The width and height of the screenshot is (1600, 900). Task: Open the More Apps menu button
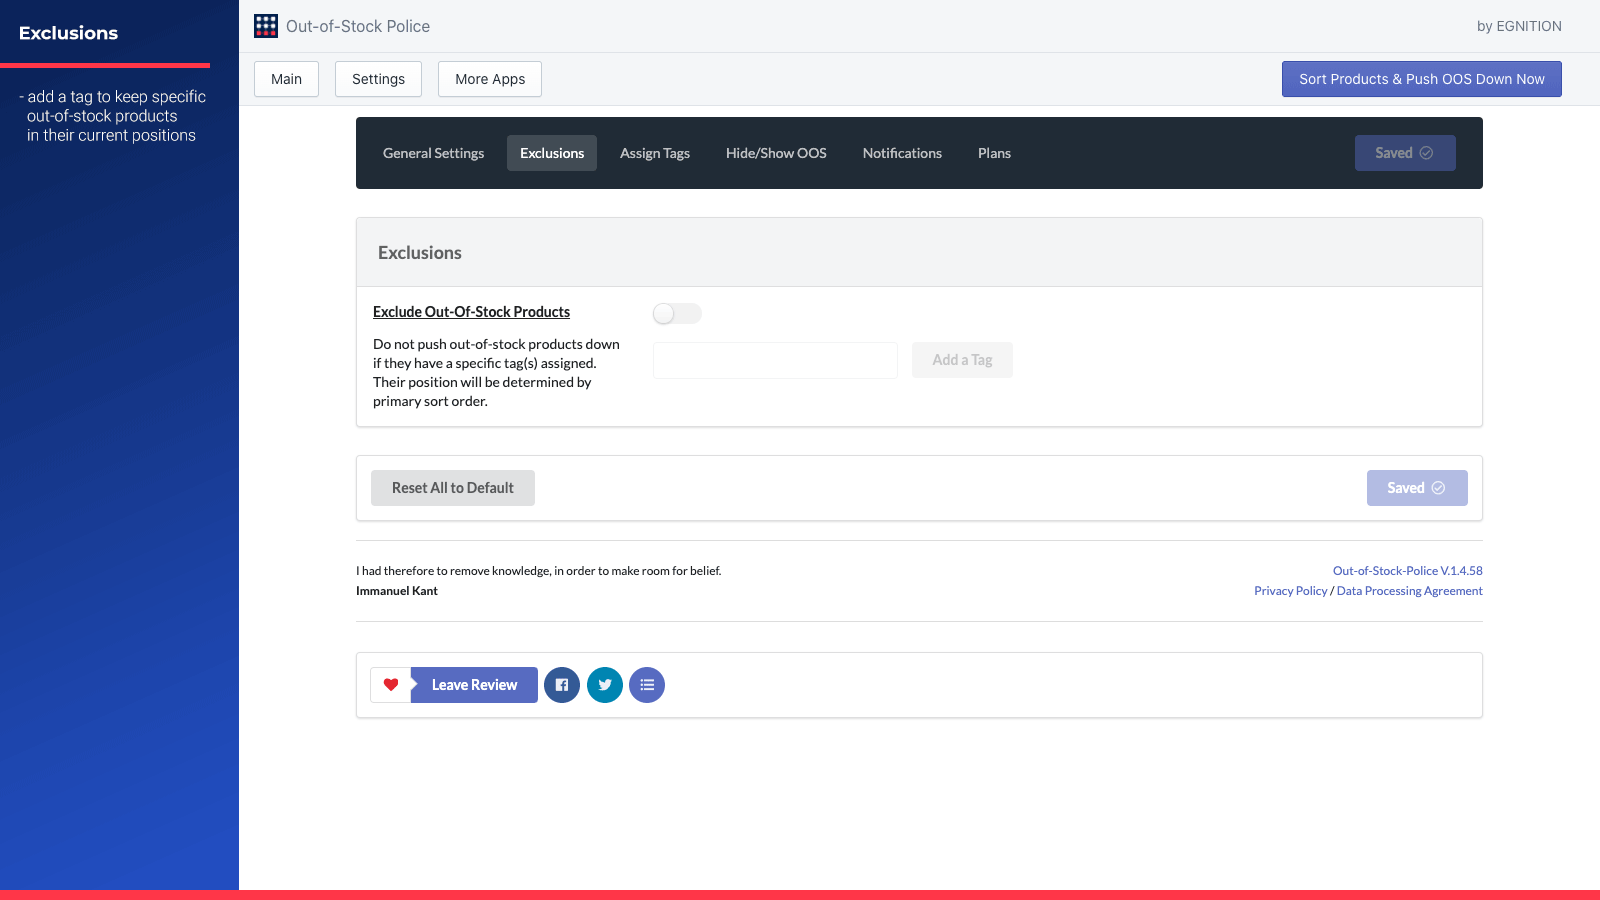(490, 79)
